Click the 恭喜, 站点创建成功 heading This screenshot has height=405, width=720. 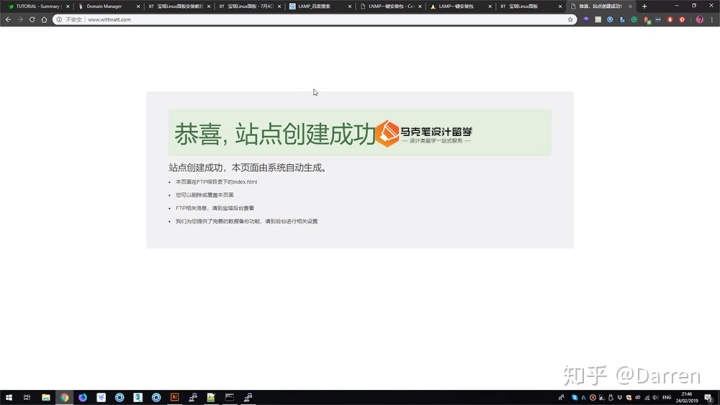pos(275,134)
